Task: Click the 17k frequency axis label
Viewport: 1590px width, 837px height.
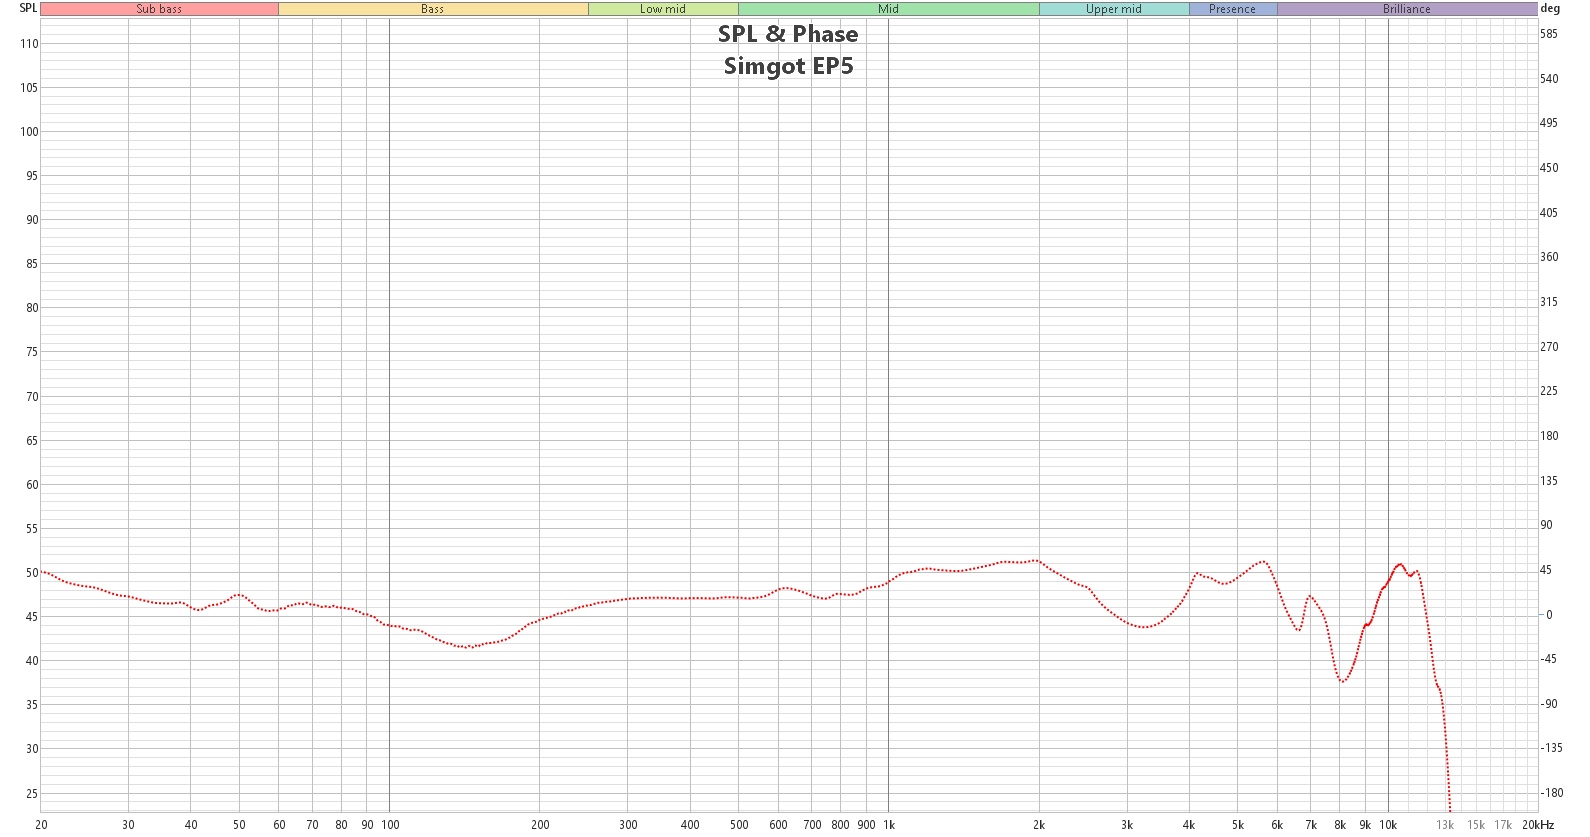Action: pos(1503,825)
